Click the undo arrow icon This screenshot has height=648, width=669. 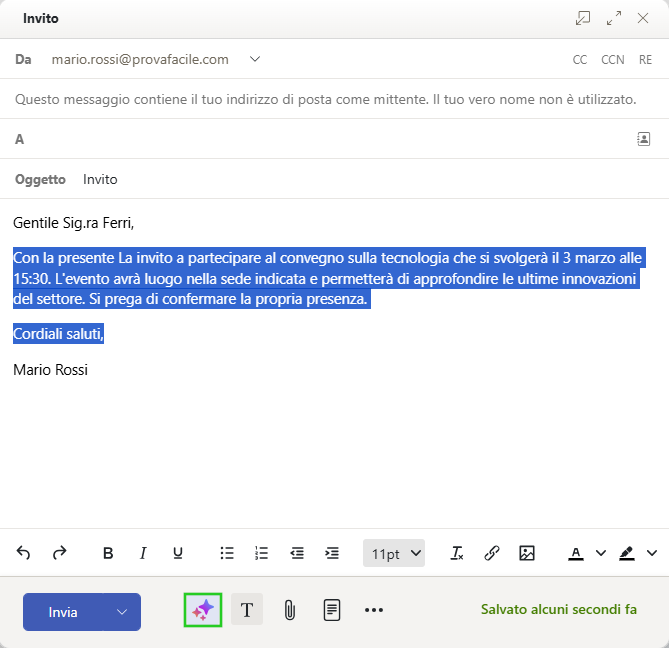(23, 553)
